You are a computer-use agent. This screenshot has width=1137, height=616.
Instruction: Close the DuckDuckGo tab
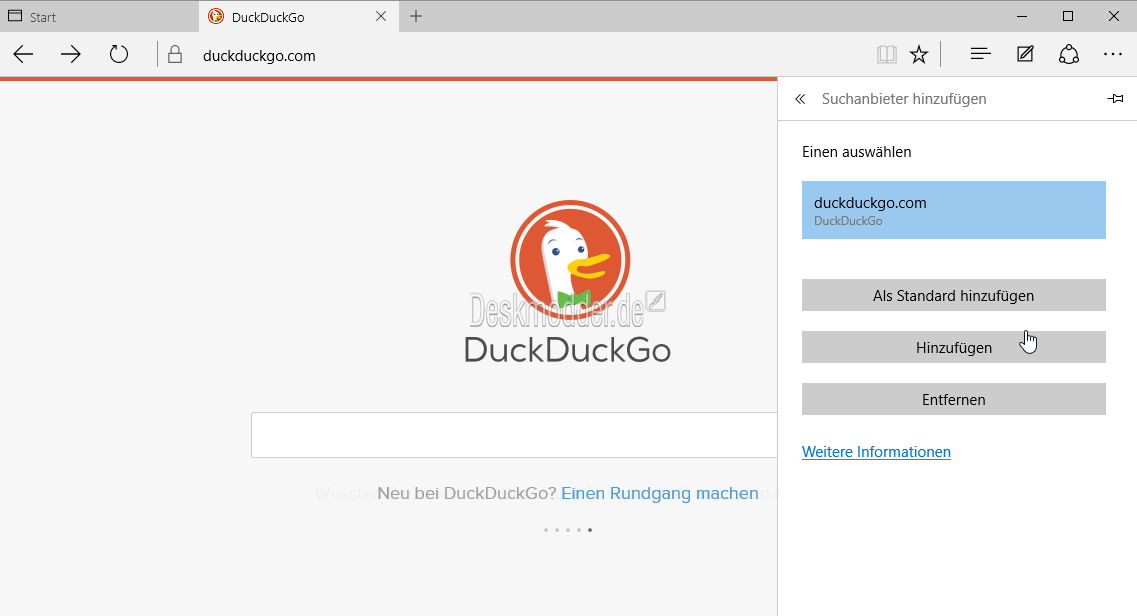pyautogui.click(x=381, y=16)
